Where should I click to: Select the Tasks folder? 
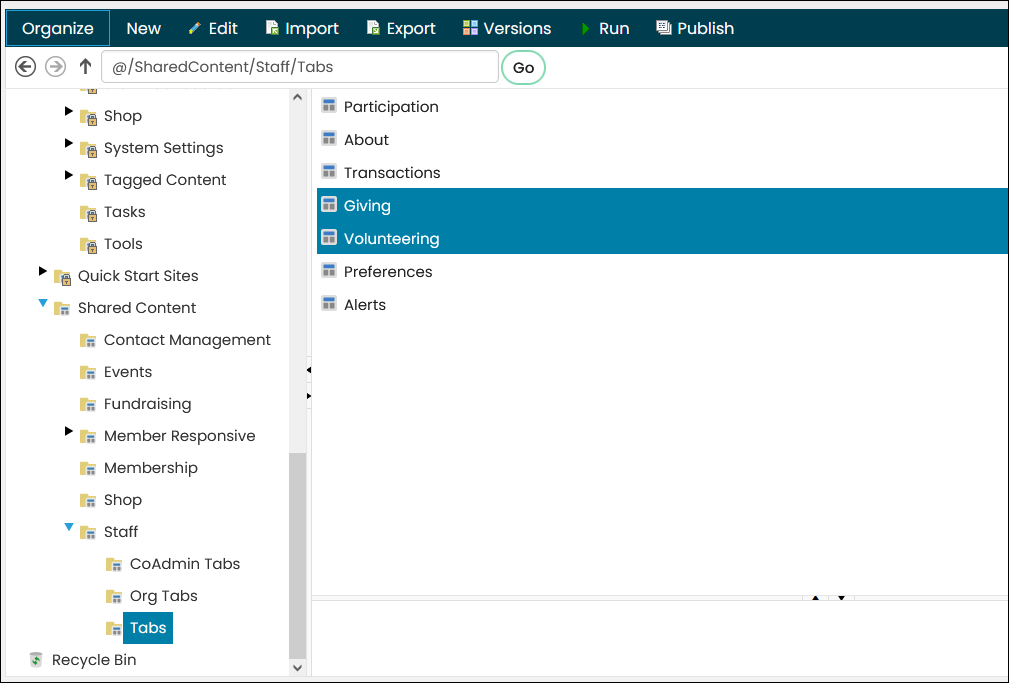[125, 212]
